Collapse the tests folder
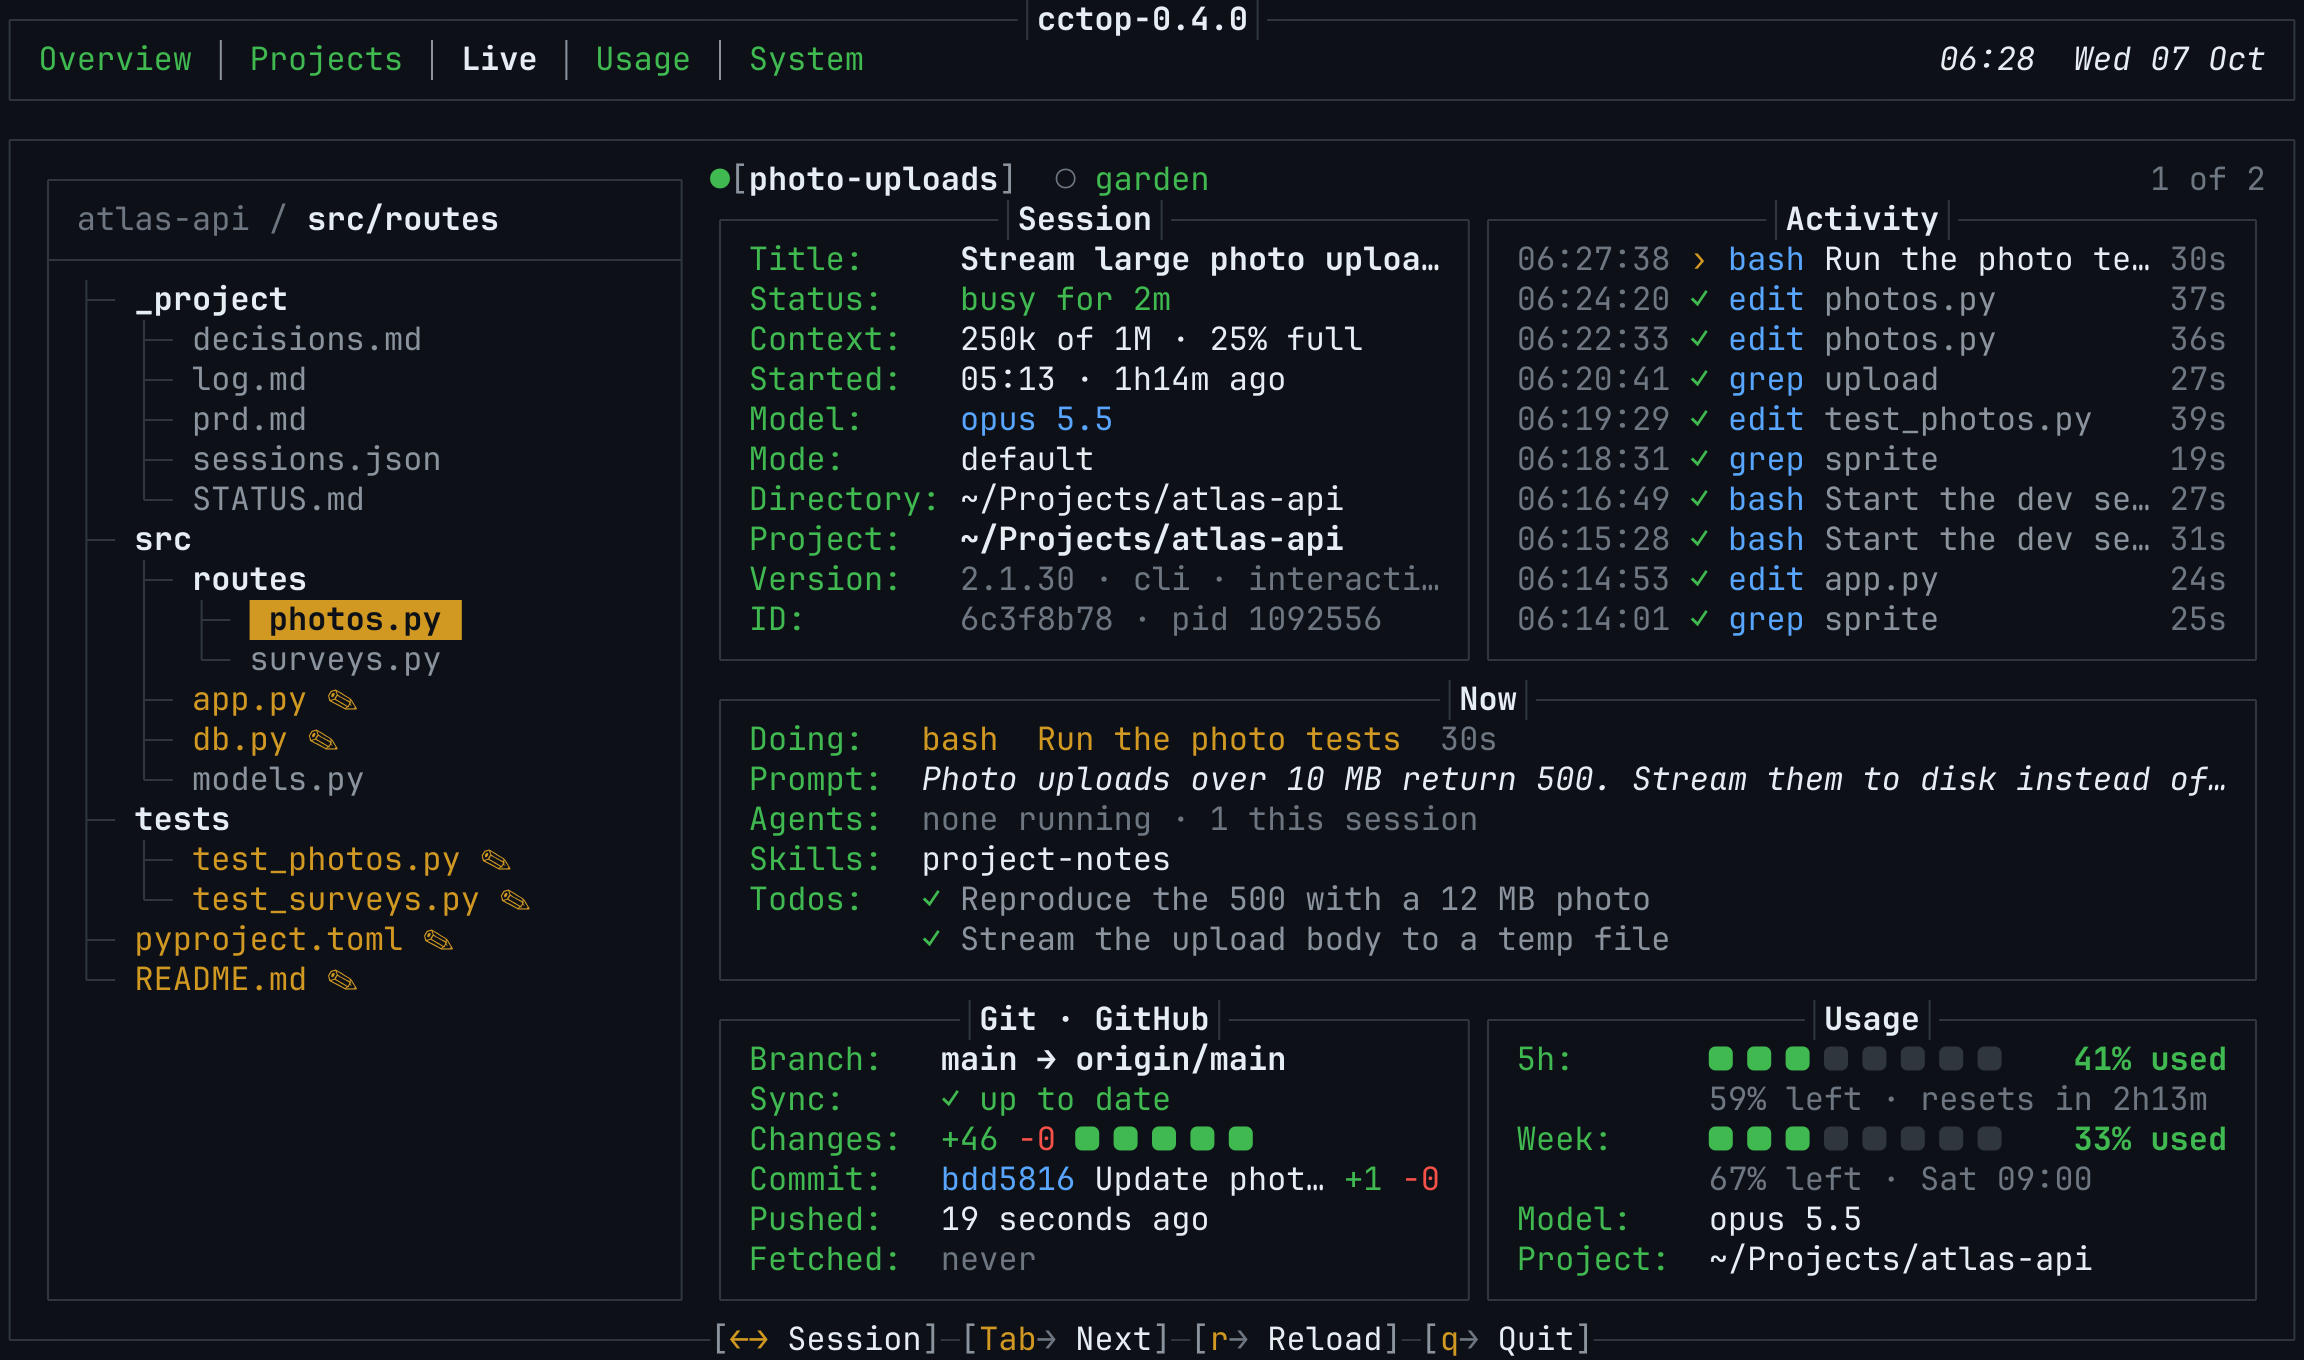 click(182, 819)
